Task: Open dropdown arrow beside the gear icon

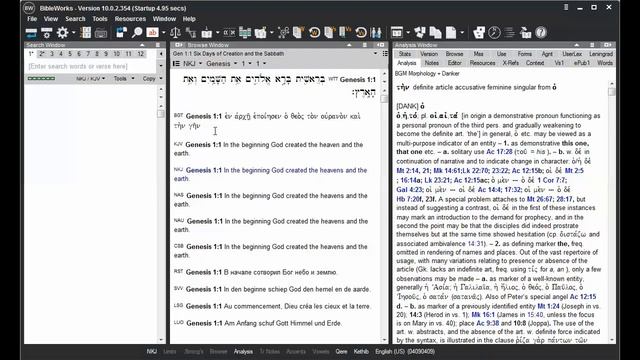Action: 73,33
